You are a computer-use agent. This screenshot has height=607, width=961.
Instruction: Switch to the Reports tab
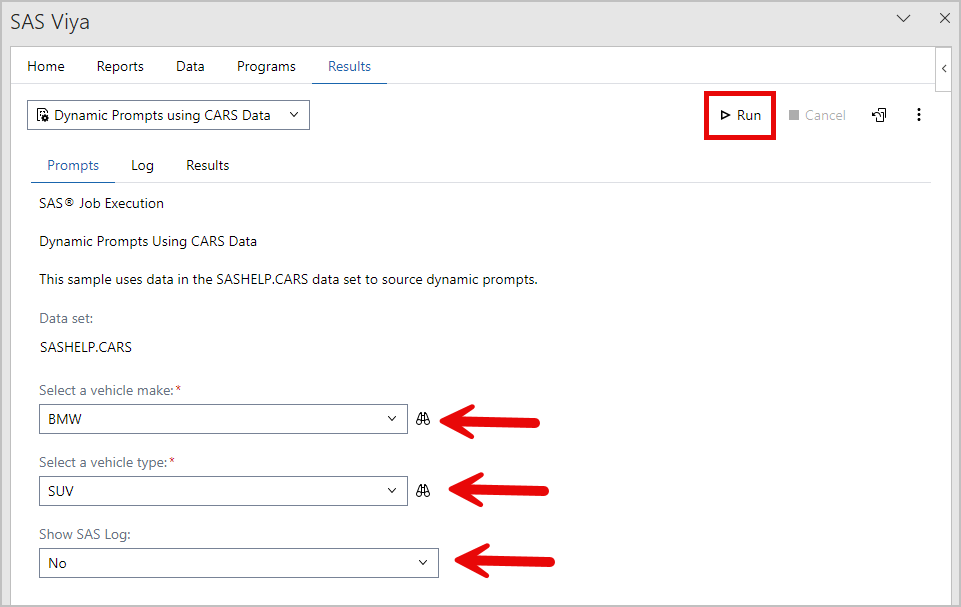point(120,66)
